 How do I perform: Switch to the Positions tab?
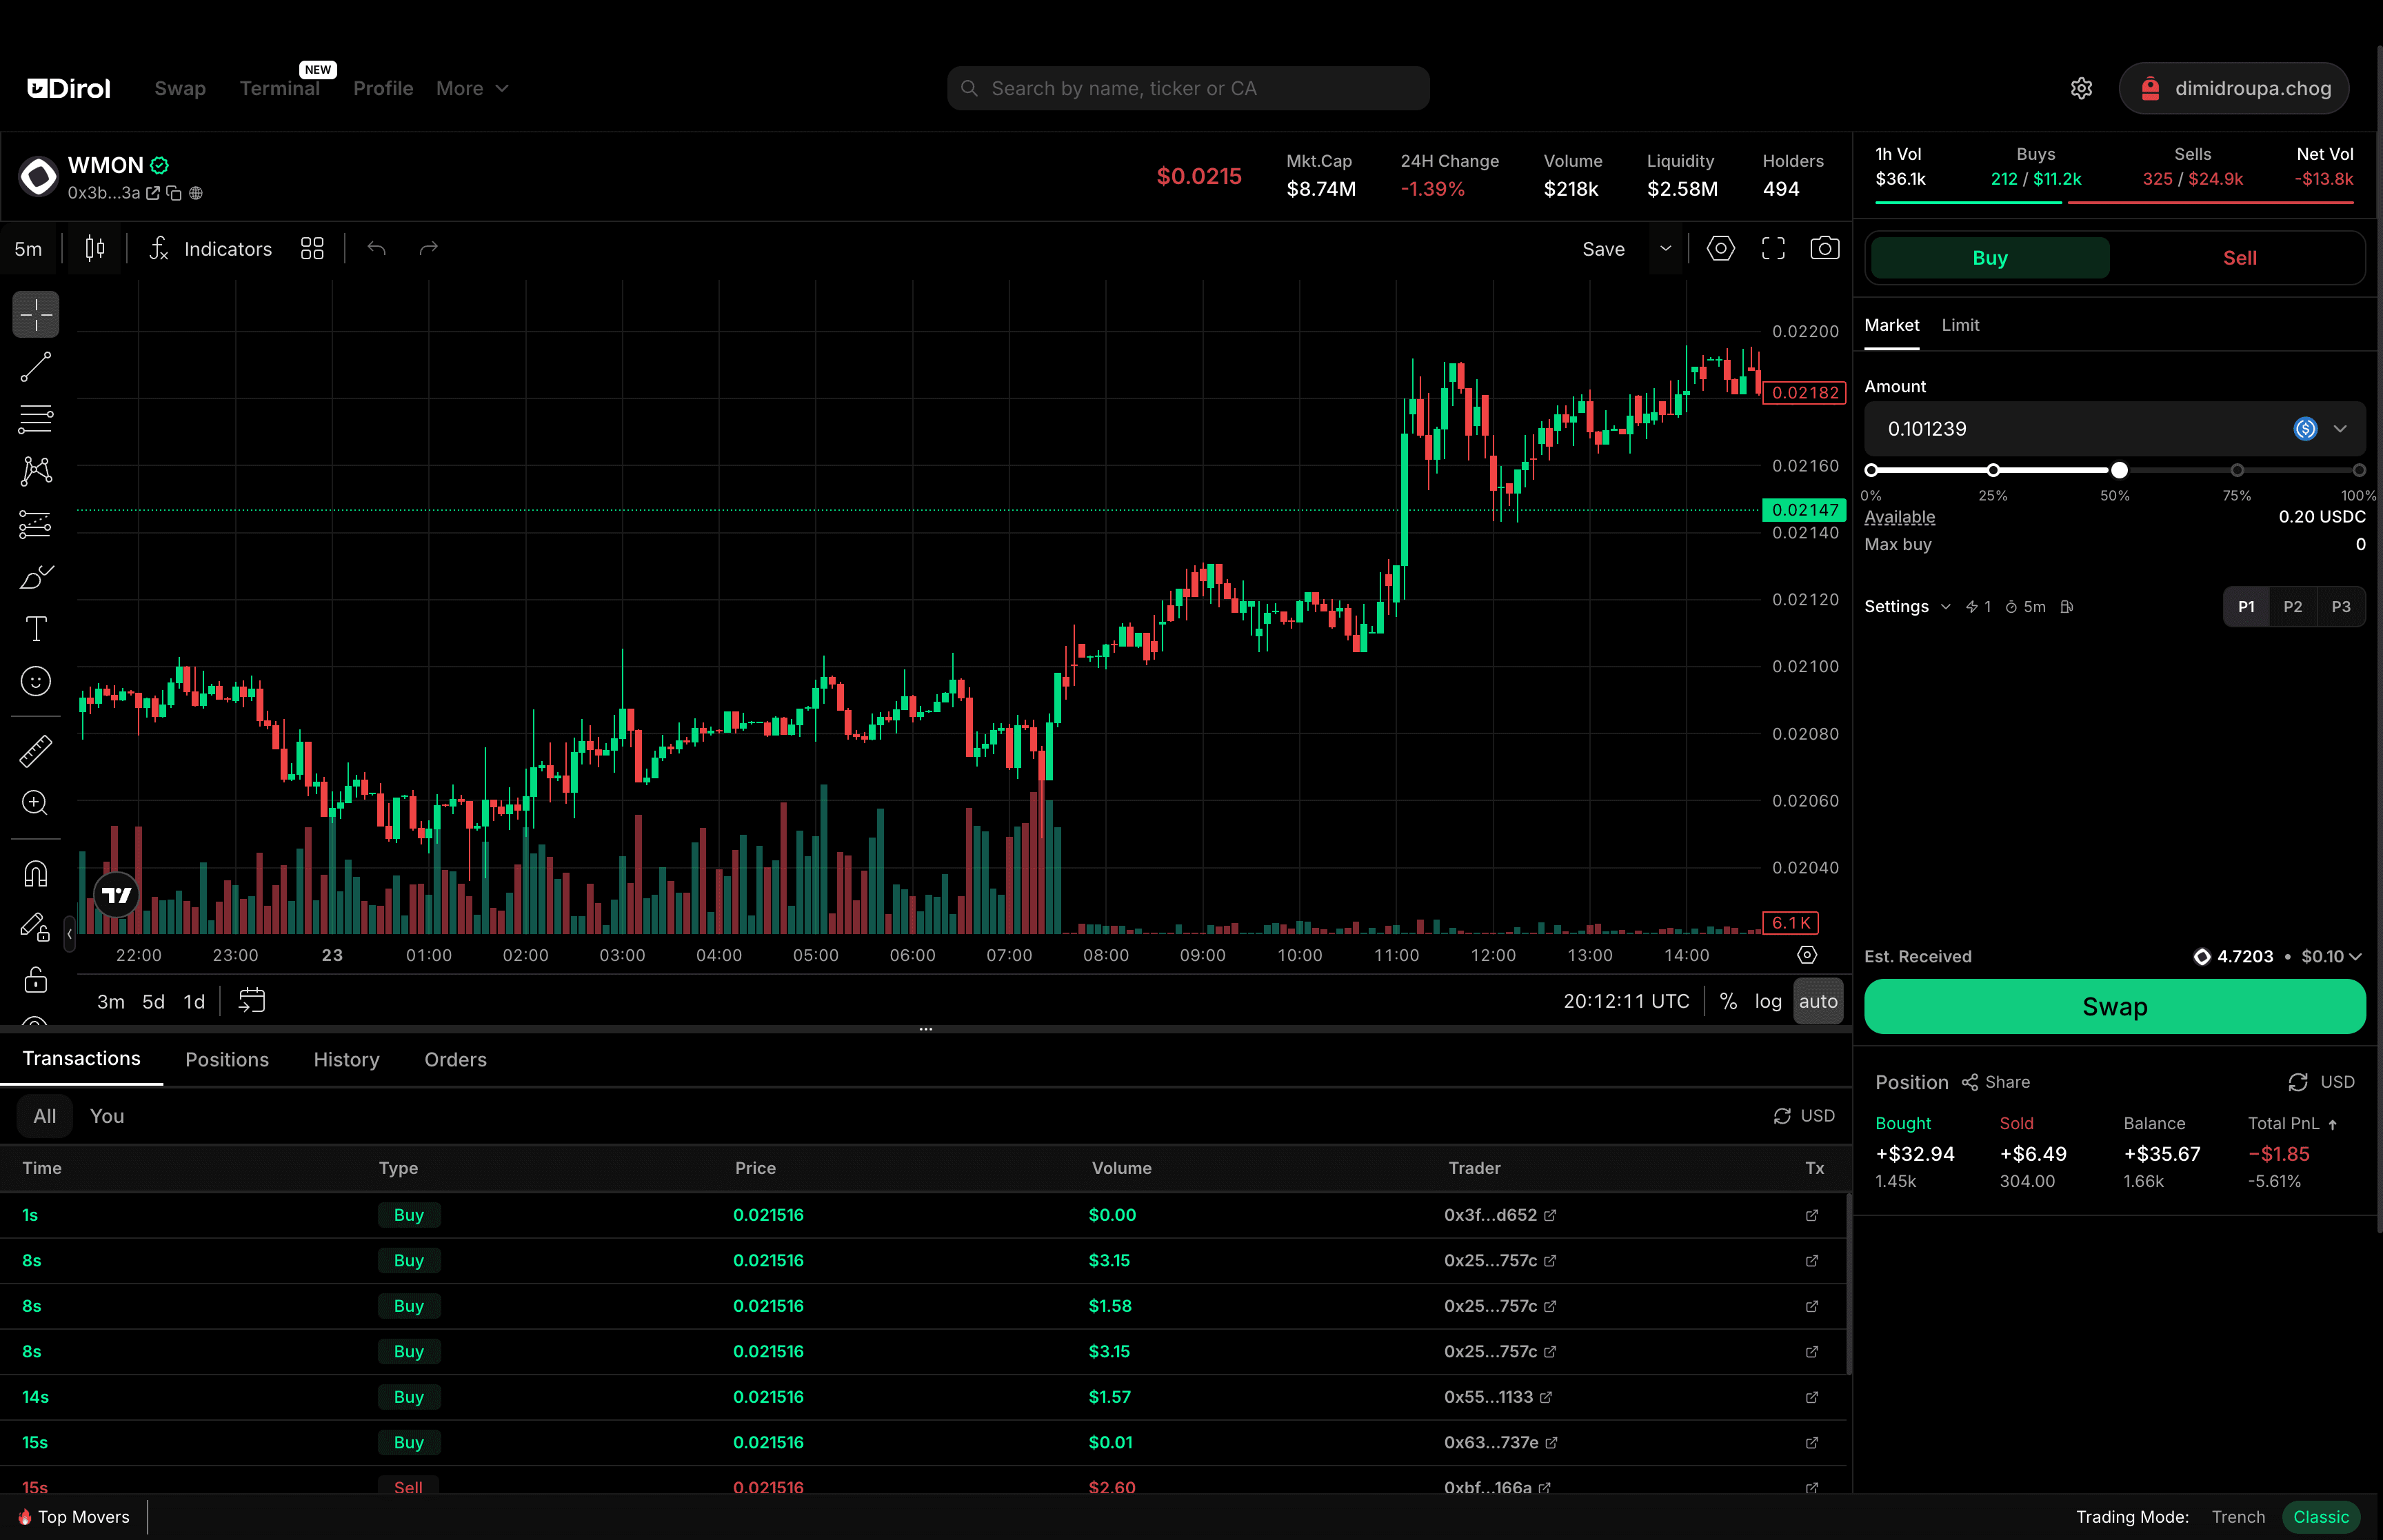227,1059
